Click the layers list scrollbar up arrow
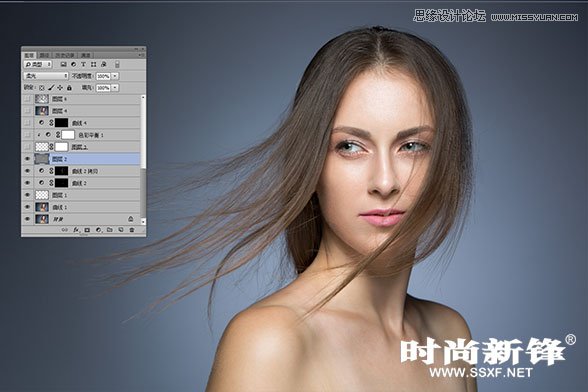The width and height of the screenshot is (588, 392). click(x=143, y=98)
